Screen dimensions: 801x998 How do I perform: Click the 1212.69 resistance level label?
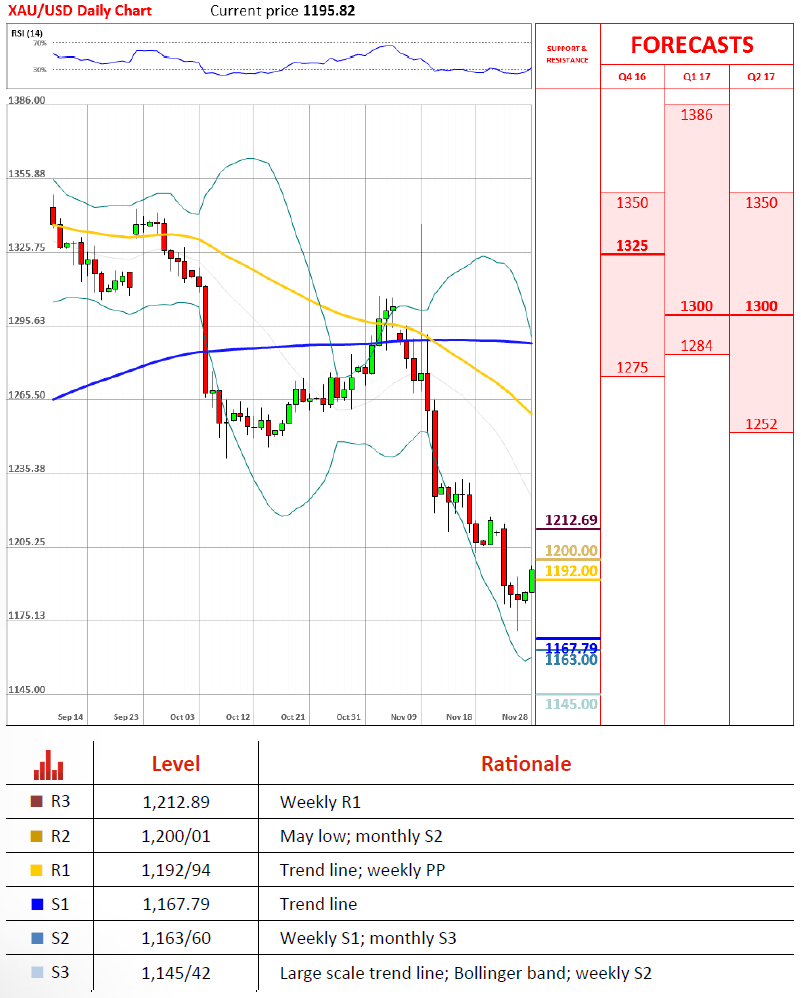click(x=571, y=520)
